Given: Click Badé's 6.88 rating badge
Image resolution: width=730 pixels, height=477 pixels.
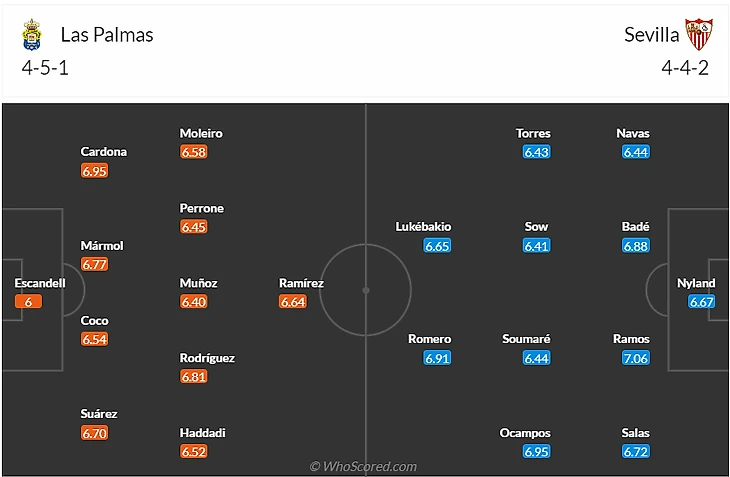Looking at the screenshot, I should [636, 246].
